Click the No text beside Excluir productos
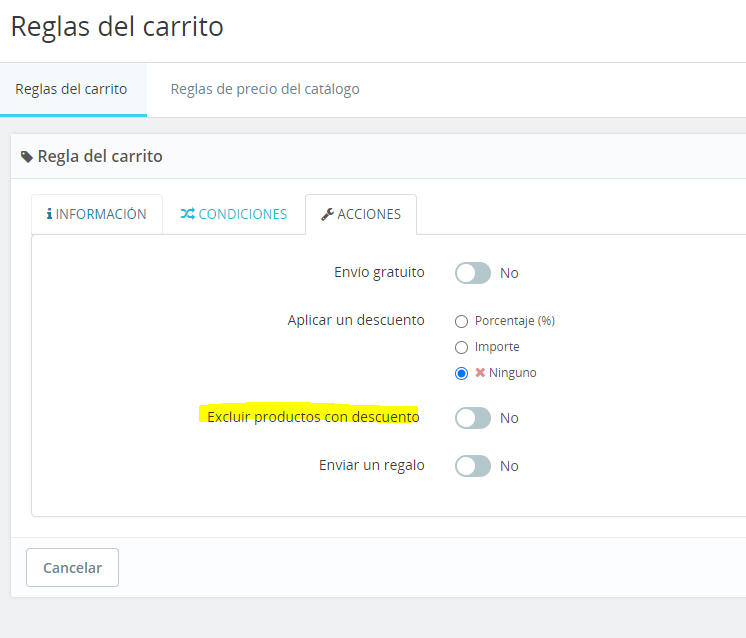 pos(509,418)
